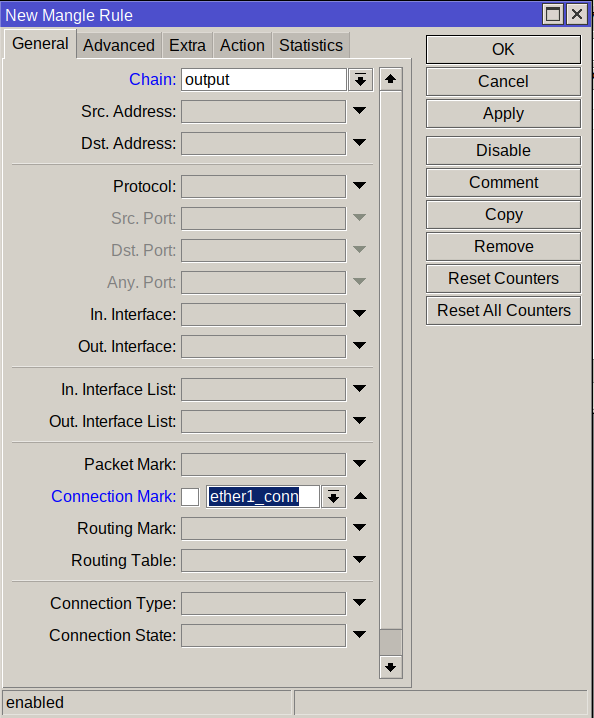Switch to the Action tab
The image size is (594, 718).
(x=242, y=45)
